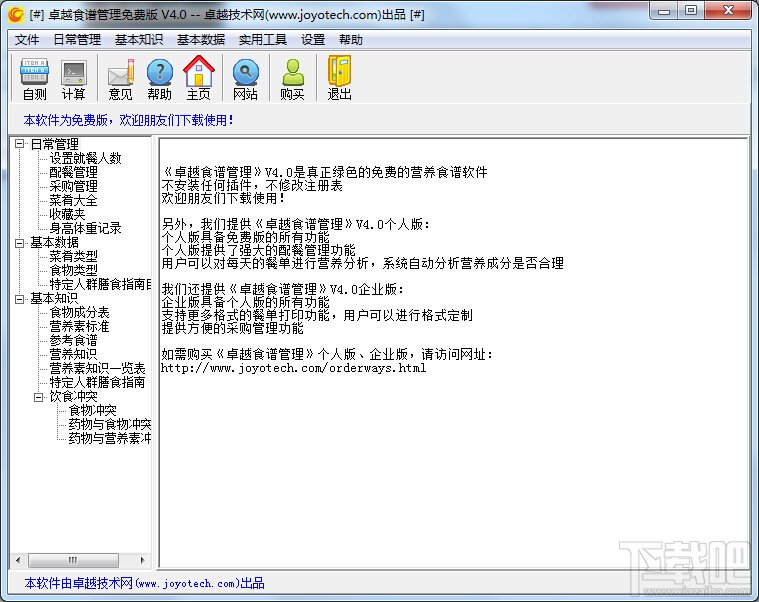The image size is (759, 602).
Task: Select 营养素标准 in the tree
Action: (x=79, y=327)
